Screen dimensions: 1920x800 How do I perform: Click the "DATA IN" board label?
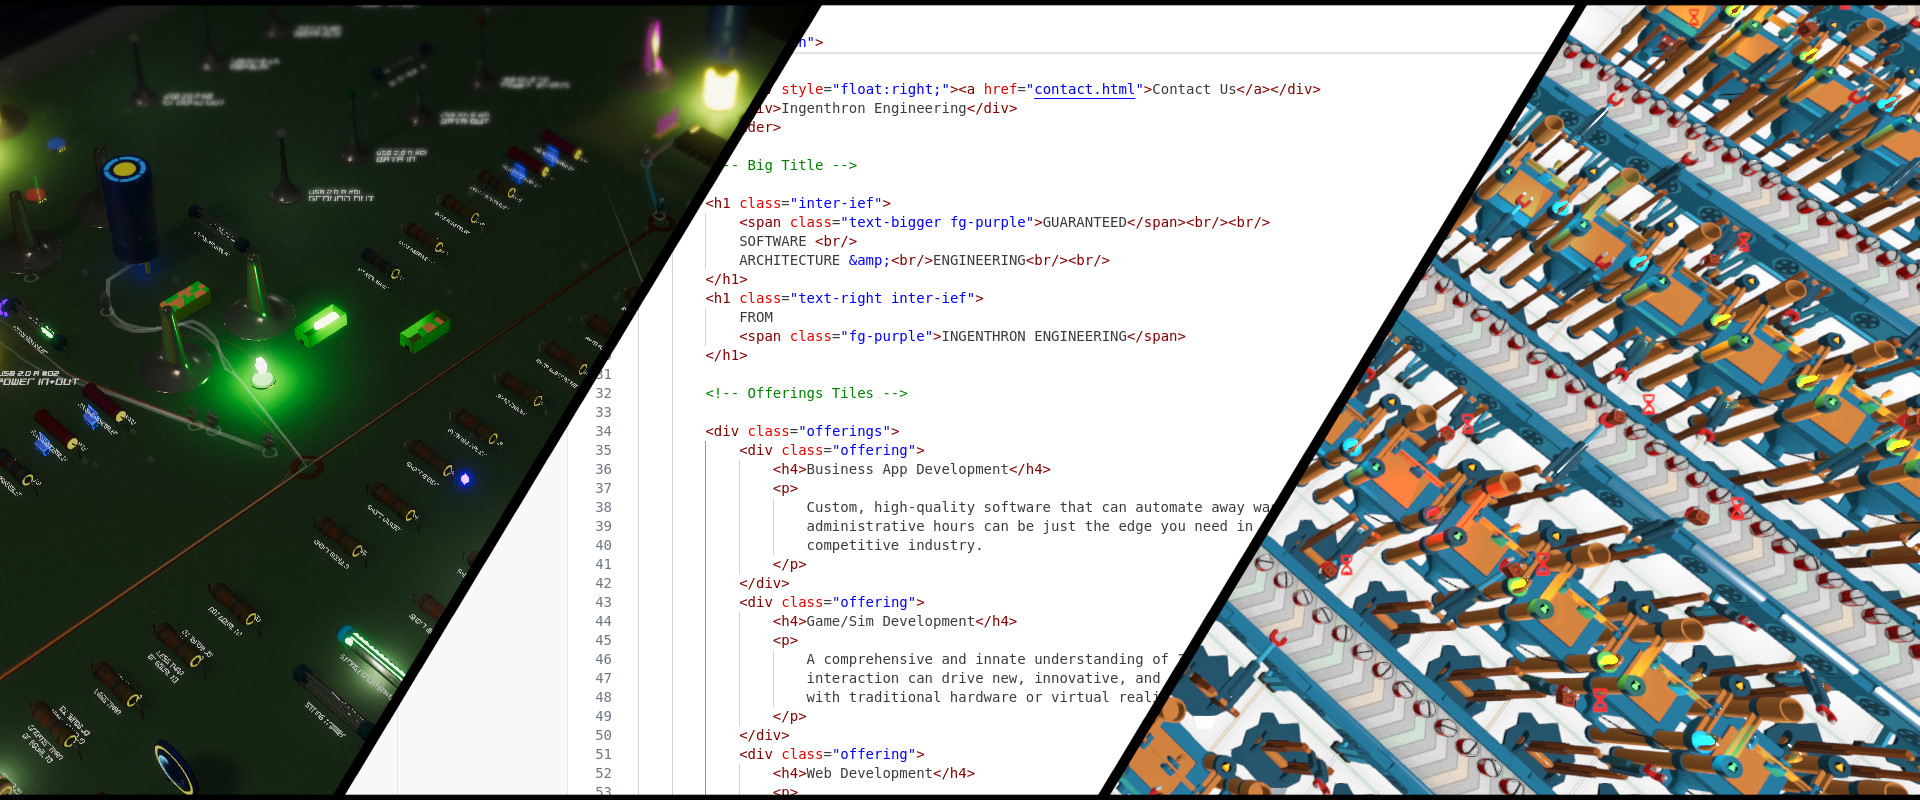401,157
